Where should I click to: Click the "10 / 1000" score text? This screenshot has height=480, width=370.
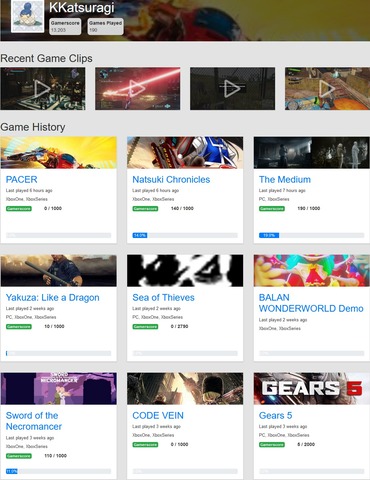point(54,327)
